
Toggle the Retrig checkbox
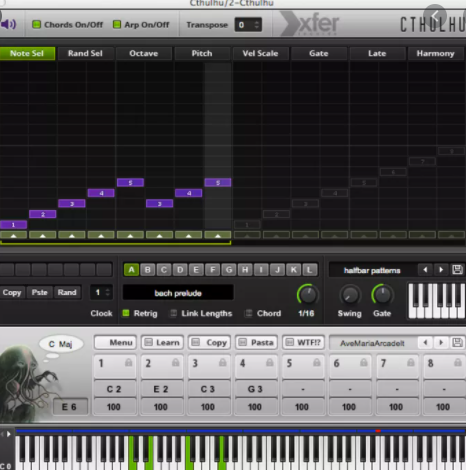point(126,313)
